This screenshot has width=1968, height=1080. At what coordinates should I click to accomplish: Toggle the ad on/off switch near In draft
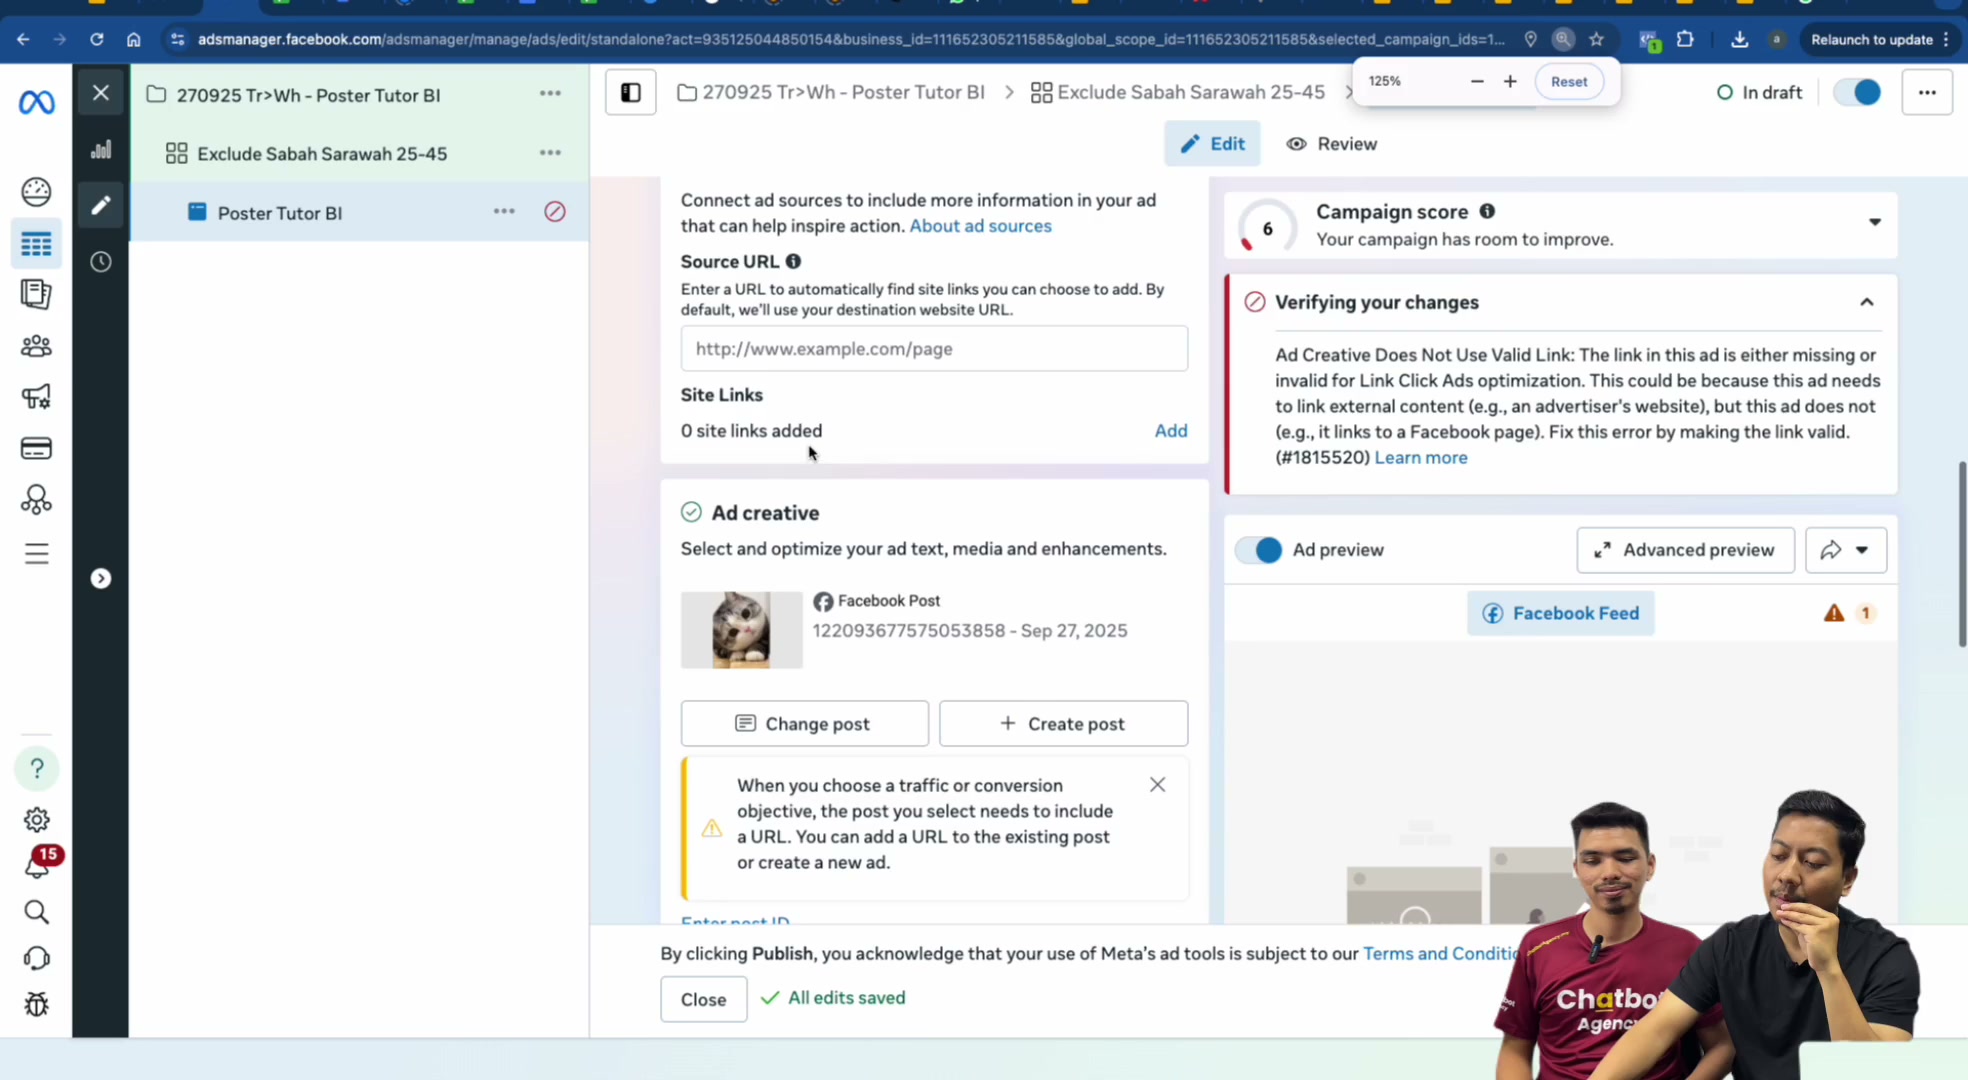[1857, 92]
